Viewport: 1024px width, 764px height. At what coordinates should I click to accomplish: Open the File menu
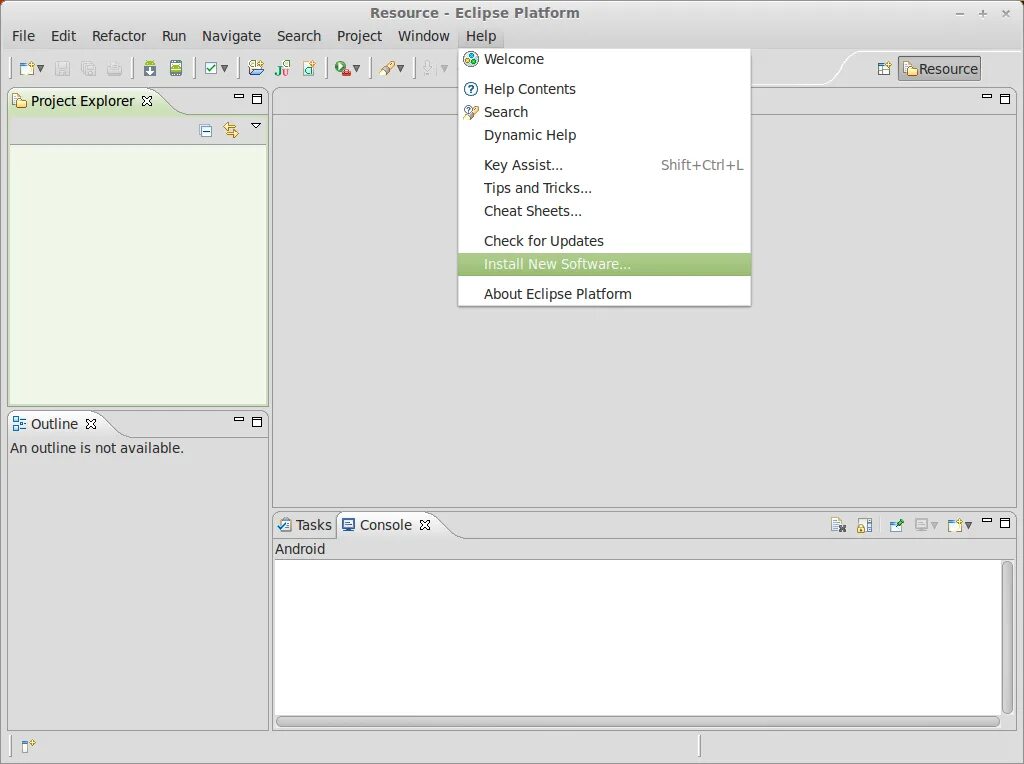click(24, 36)
